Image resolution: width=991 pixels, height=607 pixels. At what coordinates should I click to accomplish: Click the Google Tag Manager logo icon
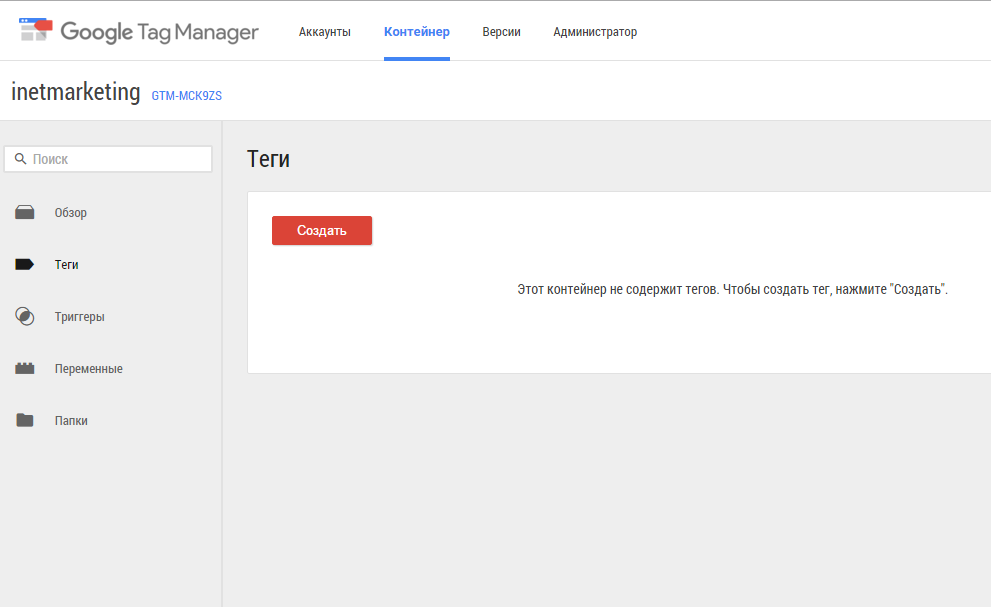pos(36,30)
